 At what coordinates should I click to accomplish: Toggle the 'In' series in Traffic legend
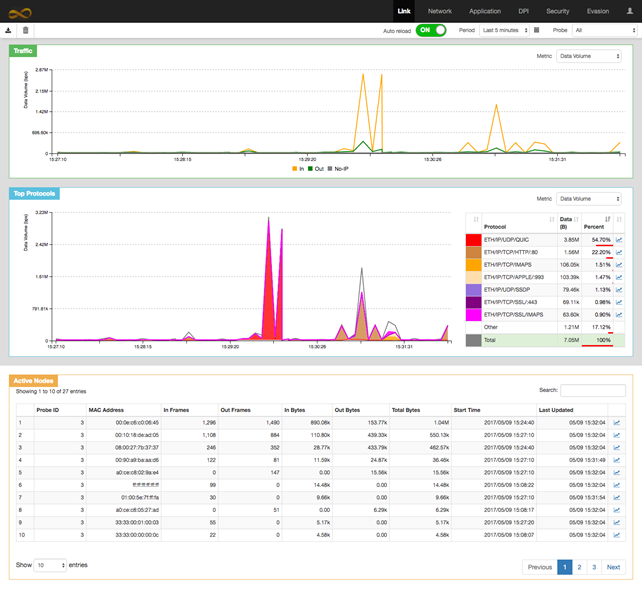(x=297, y=169)
